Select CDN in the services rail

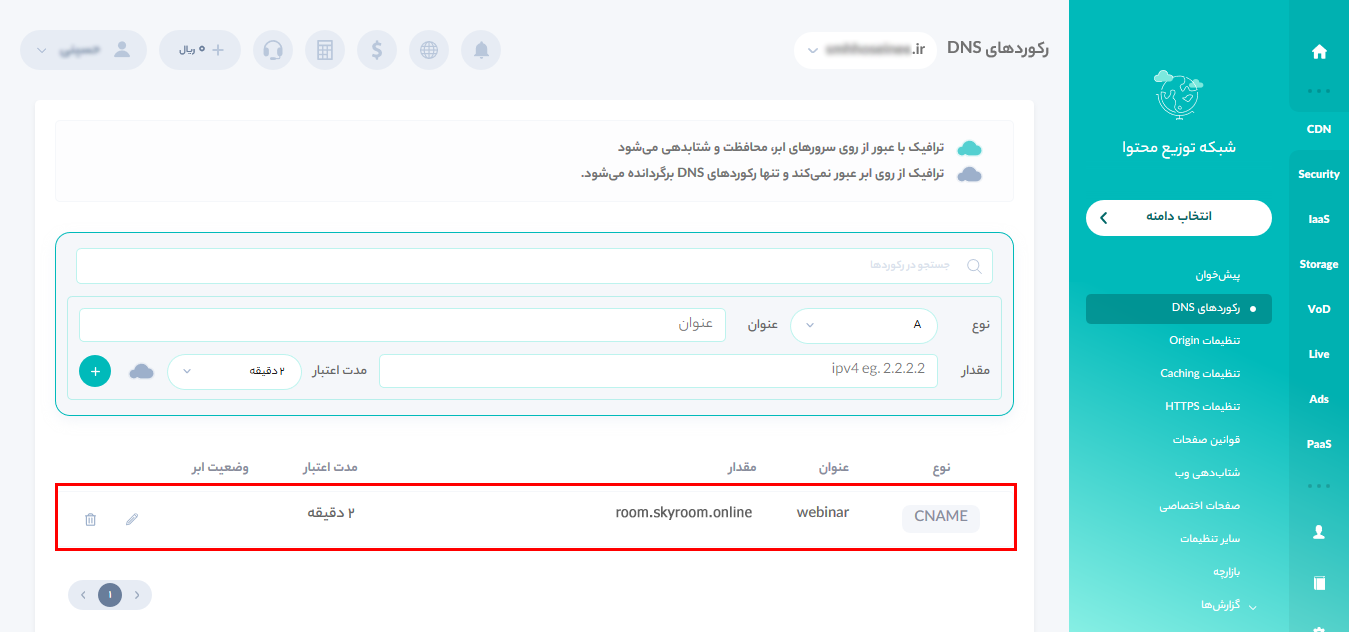pos(1319,130)
